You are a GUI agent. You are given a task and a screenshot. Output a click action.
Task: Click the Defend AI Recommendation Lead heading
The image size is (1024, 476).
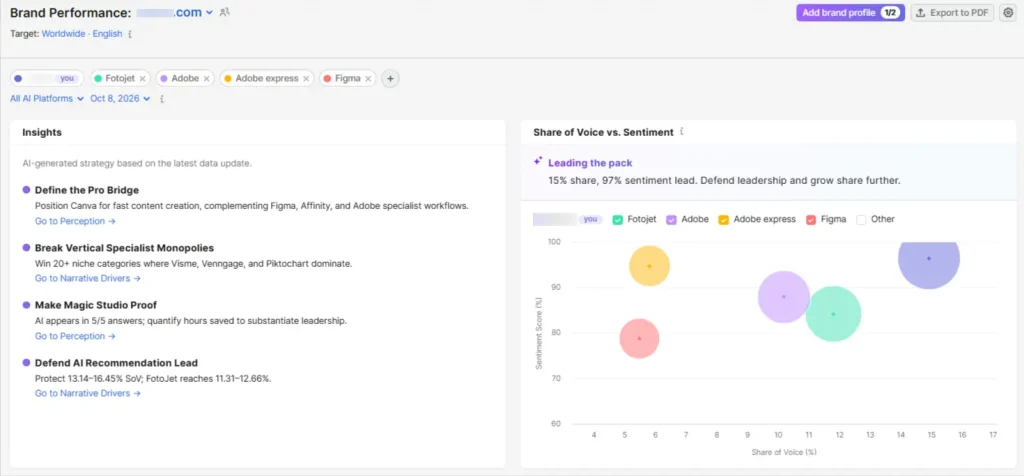click(x=116, y=363)
